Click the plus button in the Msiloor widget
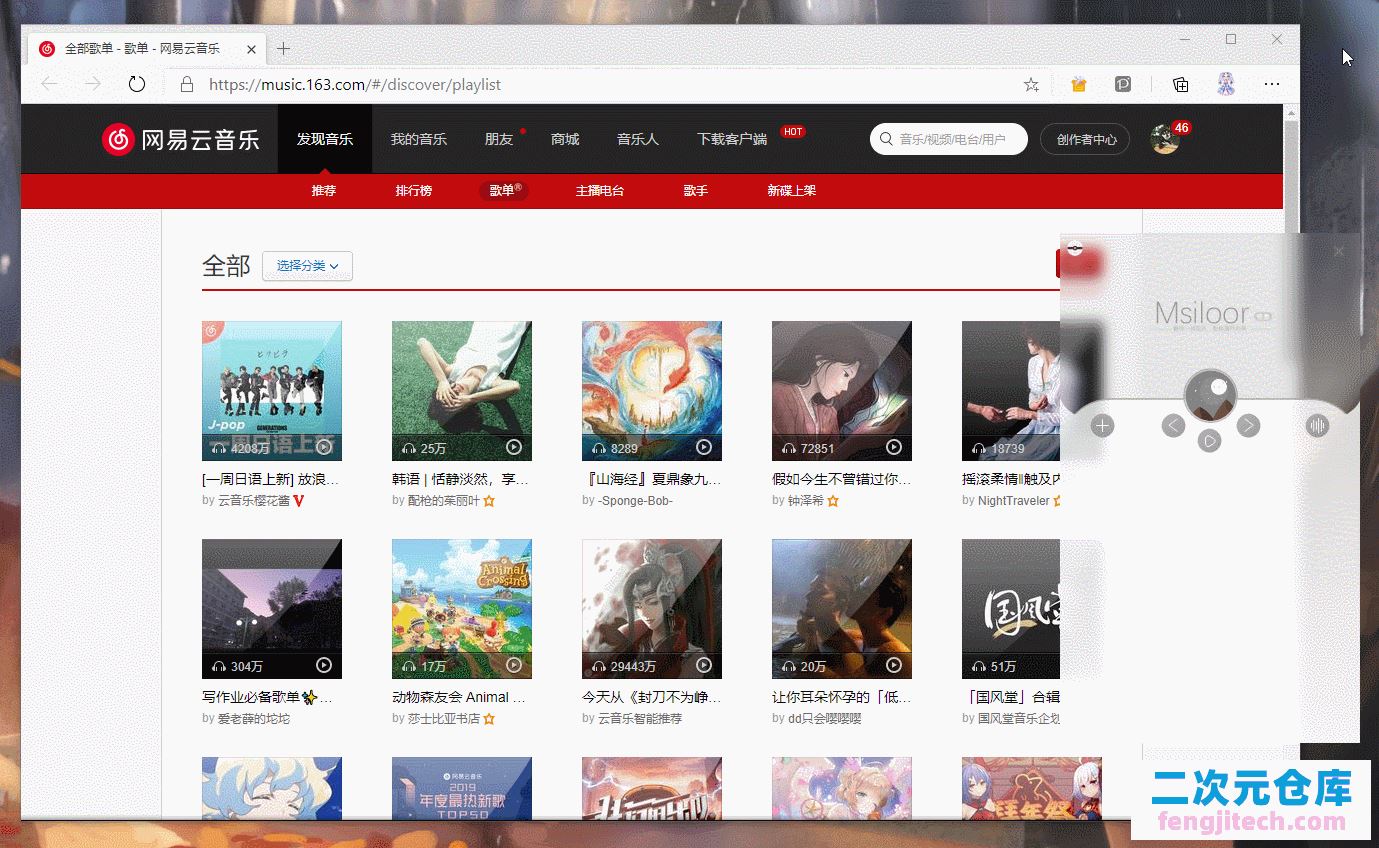This screenshot has height=848, width=1379. tap(1102, 426)
